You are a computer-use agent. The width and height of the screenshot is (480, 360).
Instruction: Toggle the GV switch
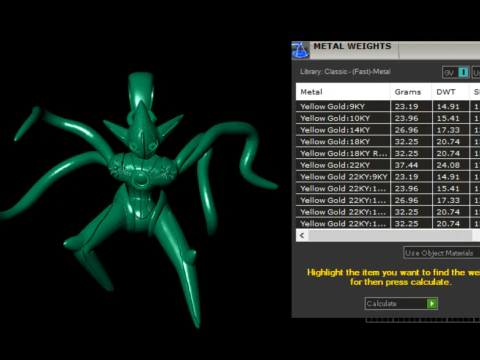pyautogui.click(x=456, y=72)
